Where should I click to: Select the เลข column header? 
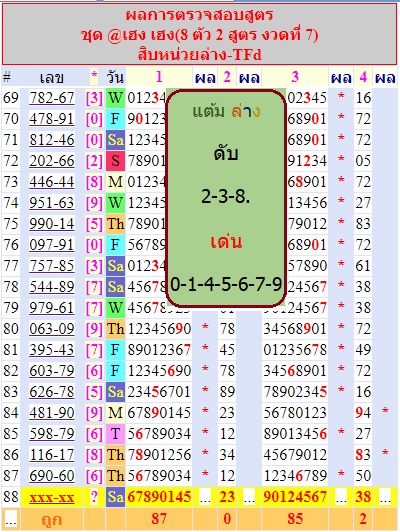click(x=52, y=78)
